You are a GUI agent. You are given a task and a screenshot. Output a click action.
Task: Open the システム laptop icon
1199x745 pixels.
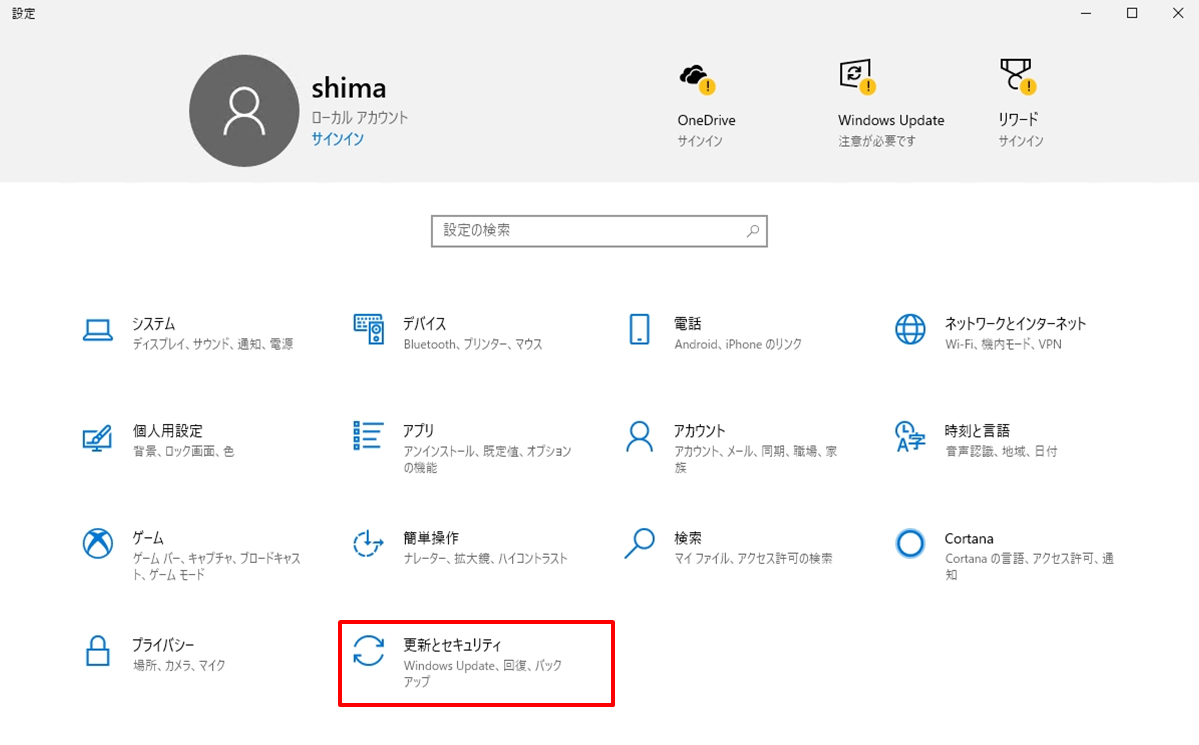pyautogui.click(x=98, y=330)
